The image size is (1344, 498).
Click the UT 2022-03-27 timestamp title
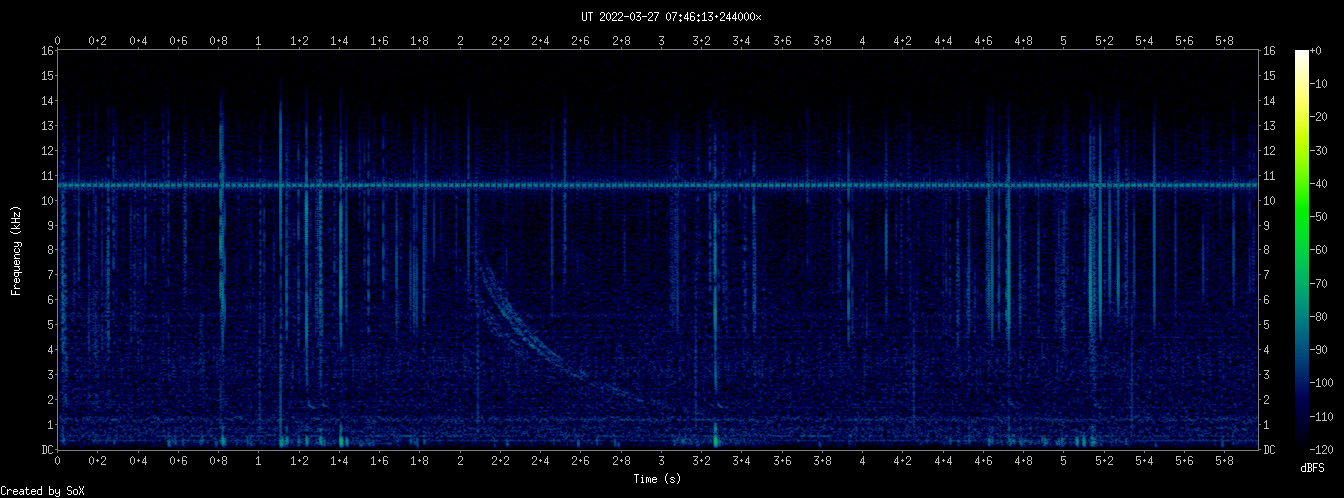671,17
